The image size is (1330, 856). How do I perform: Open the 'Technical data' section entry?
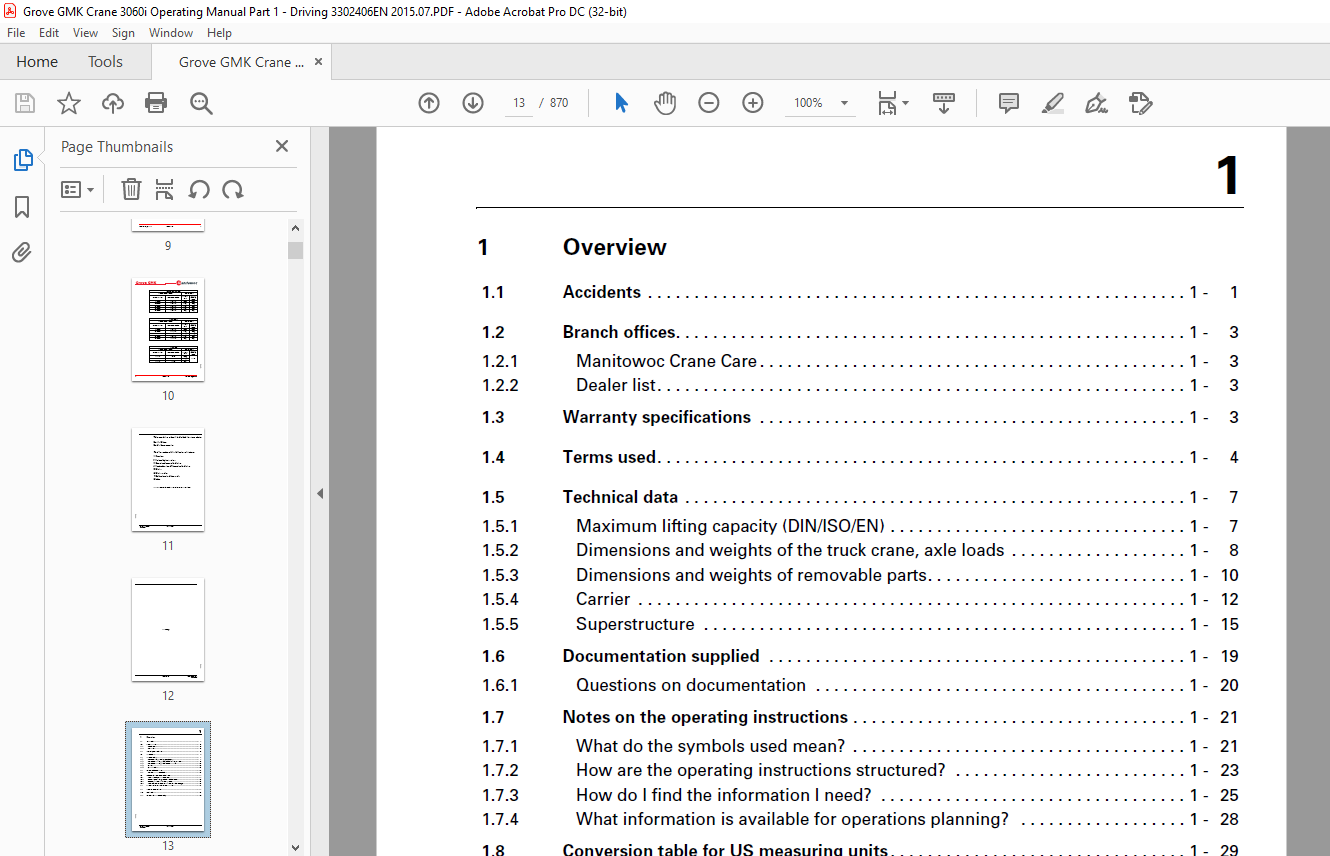[x=620, y=497]
